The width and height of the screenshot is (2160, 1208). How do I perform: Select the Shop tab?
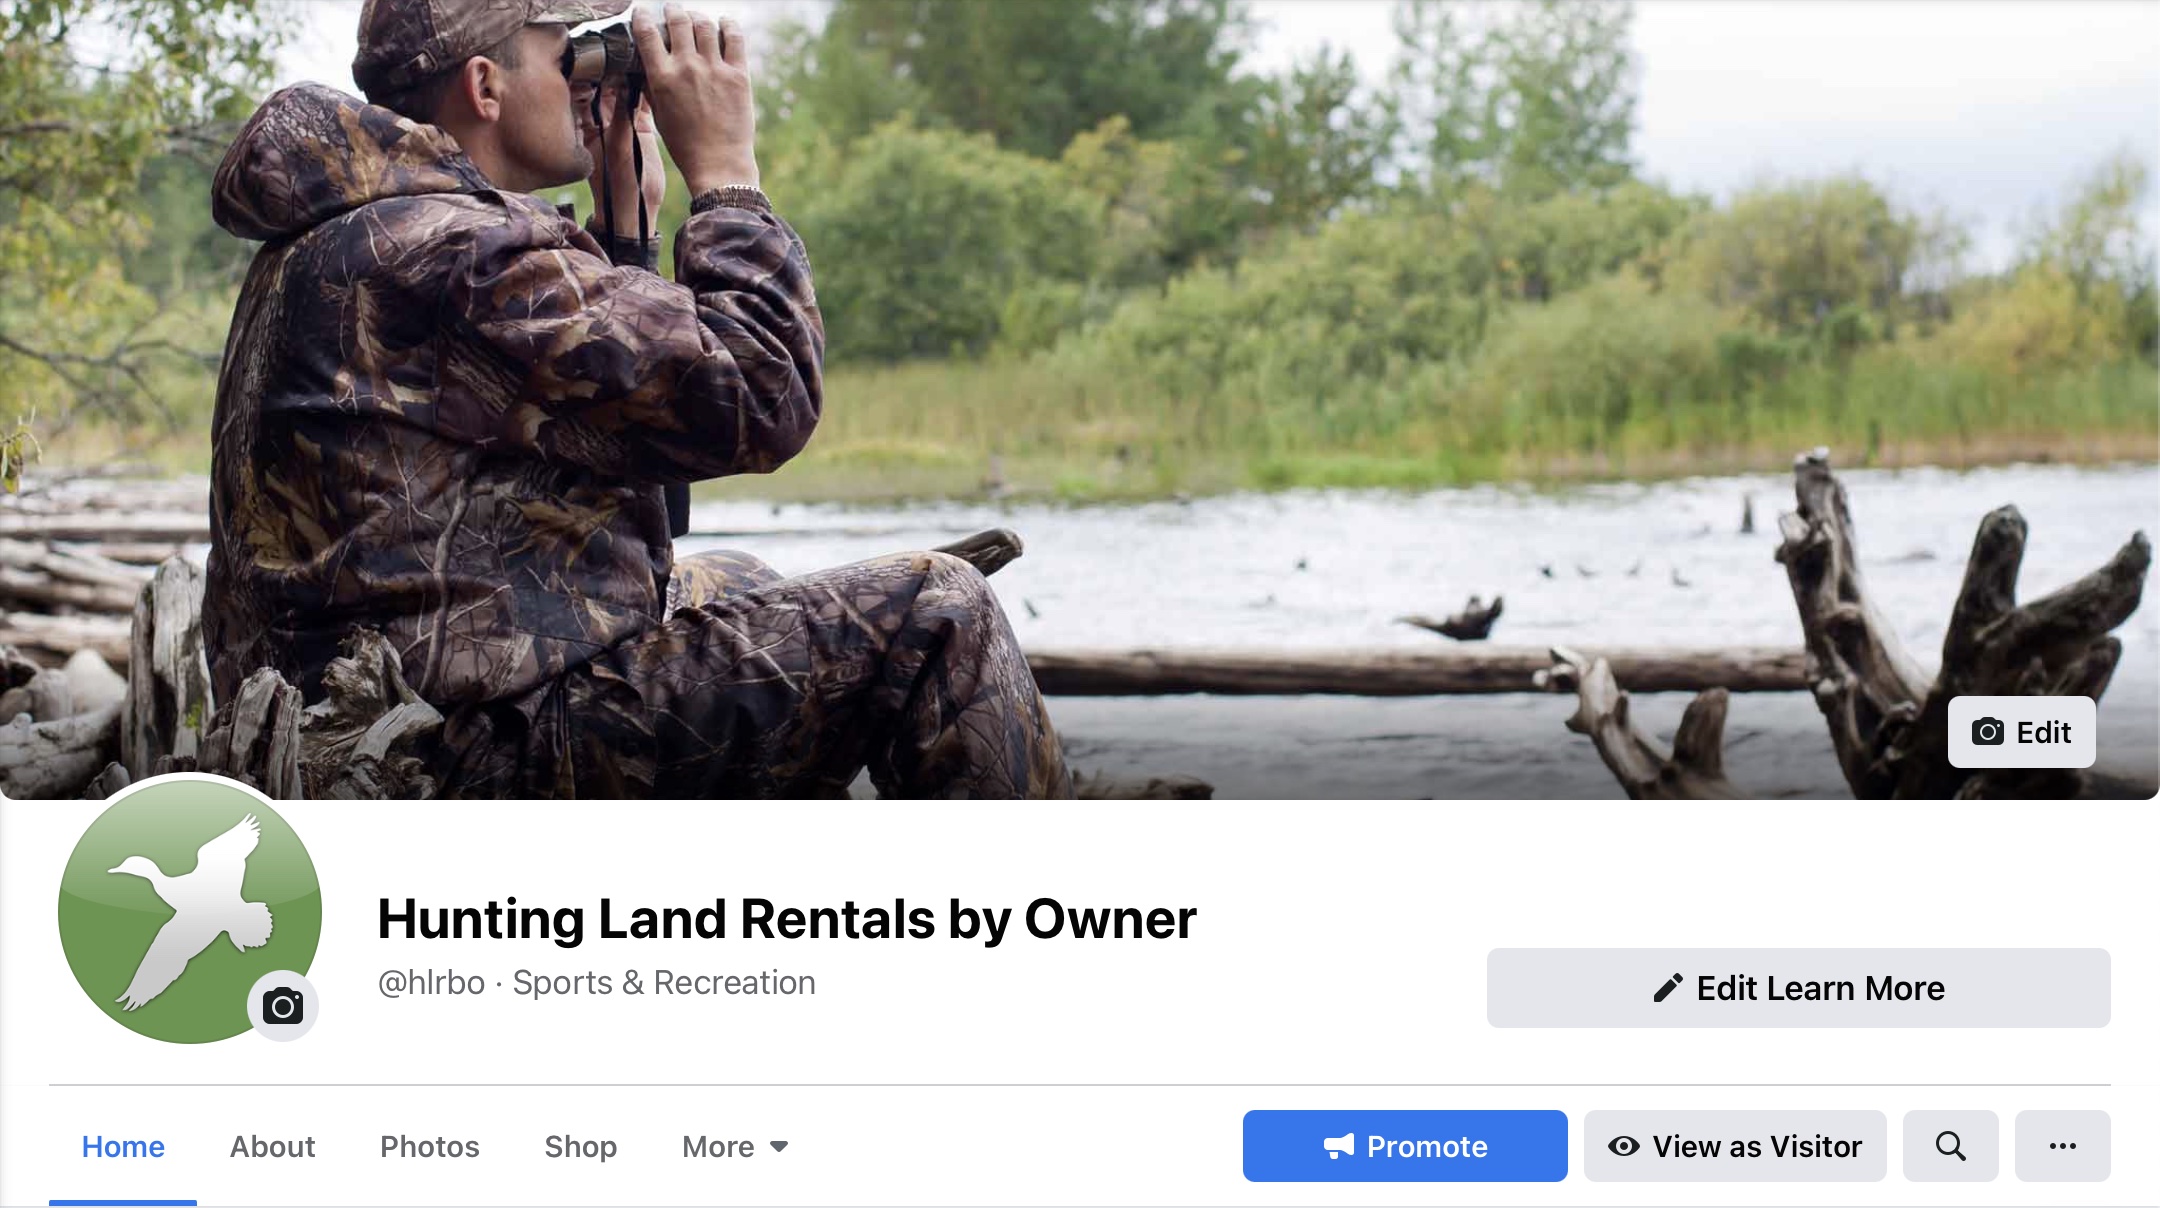pyautogui.click(x=580, y=1146)
